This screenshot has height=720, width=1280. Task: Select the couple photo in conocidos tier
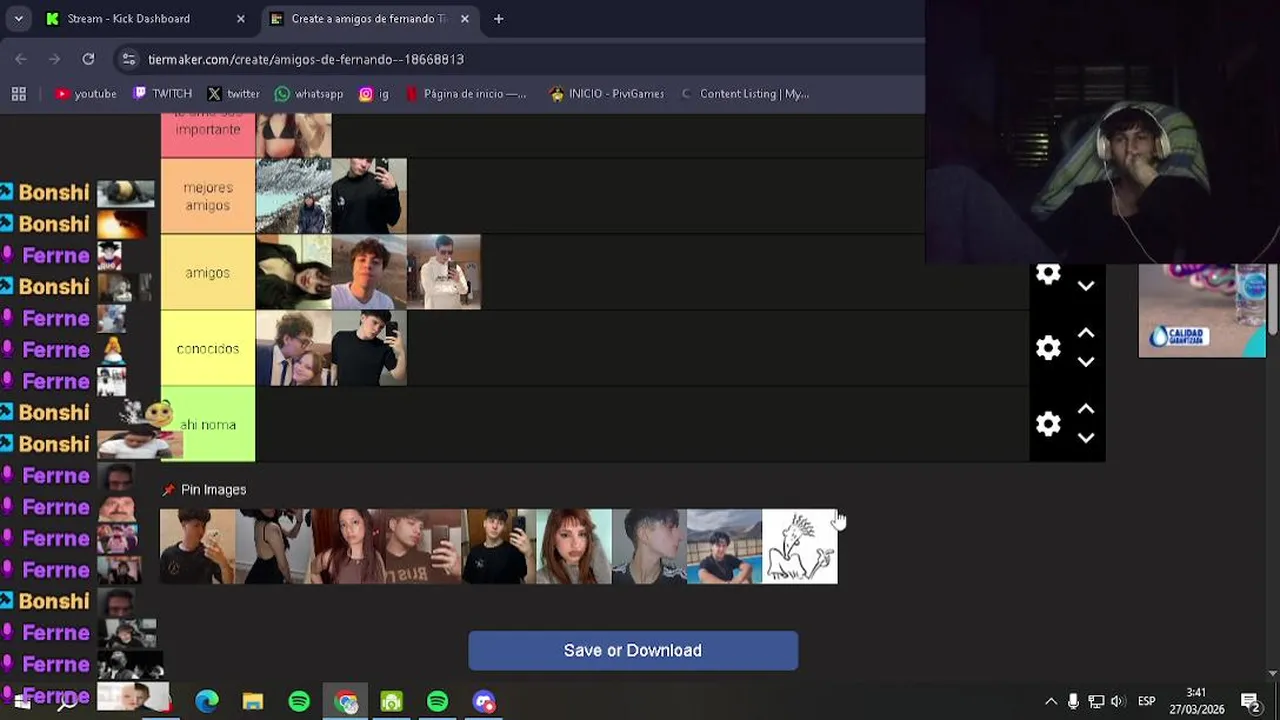pyautogui.click(x=294, y=348)
